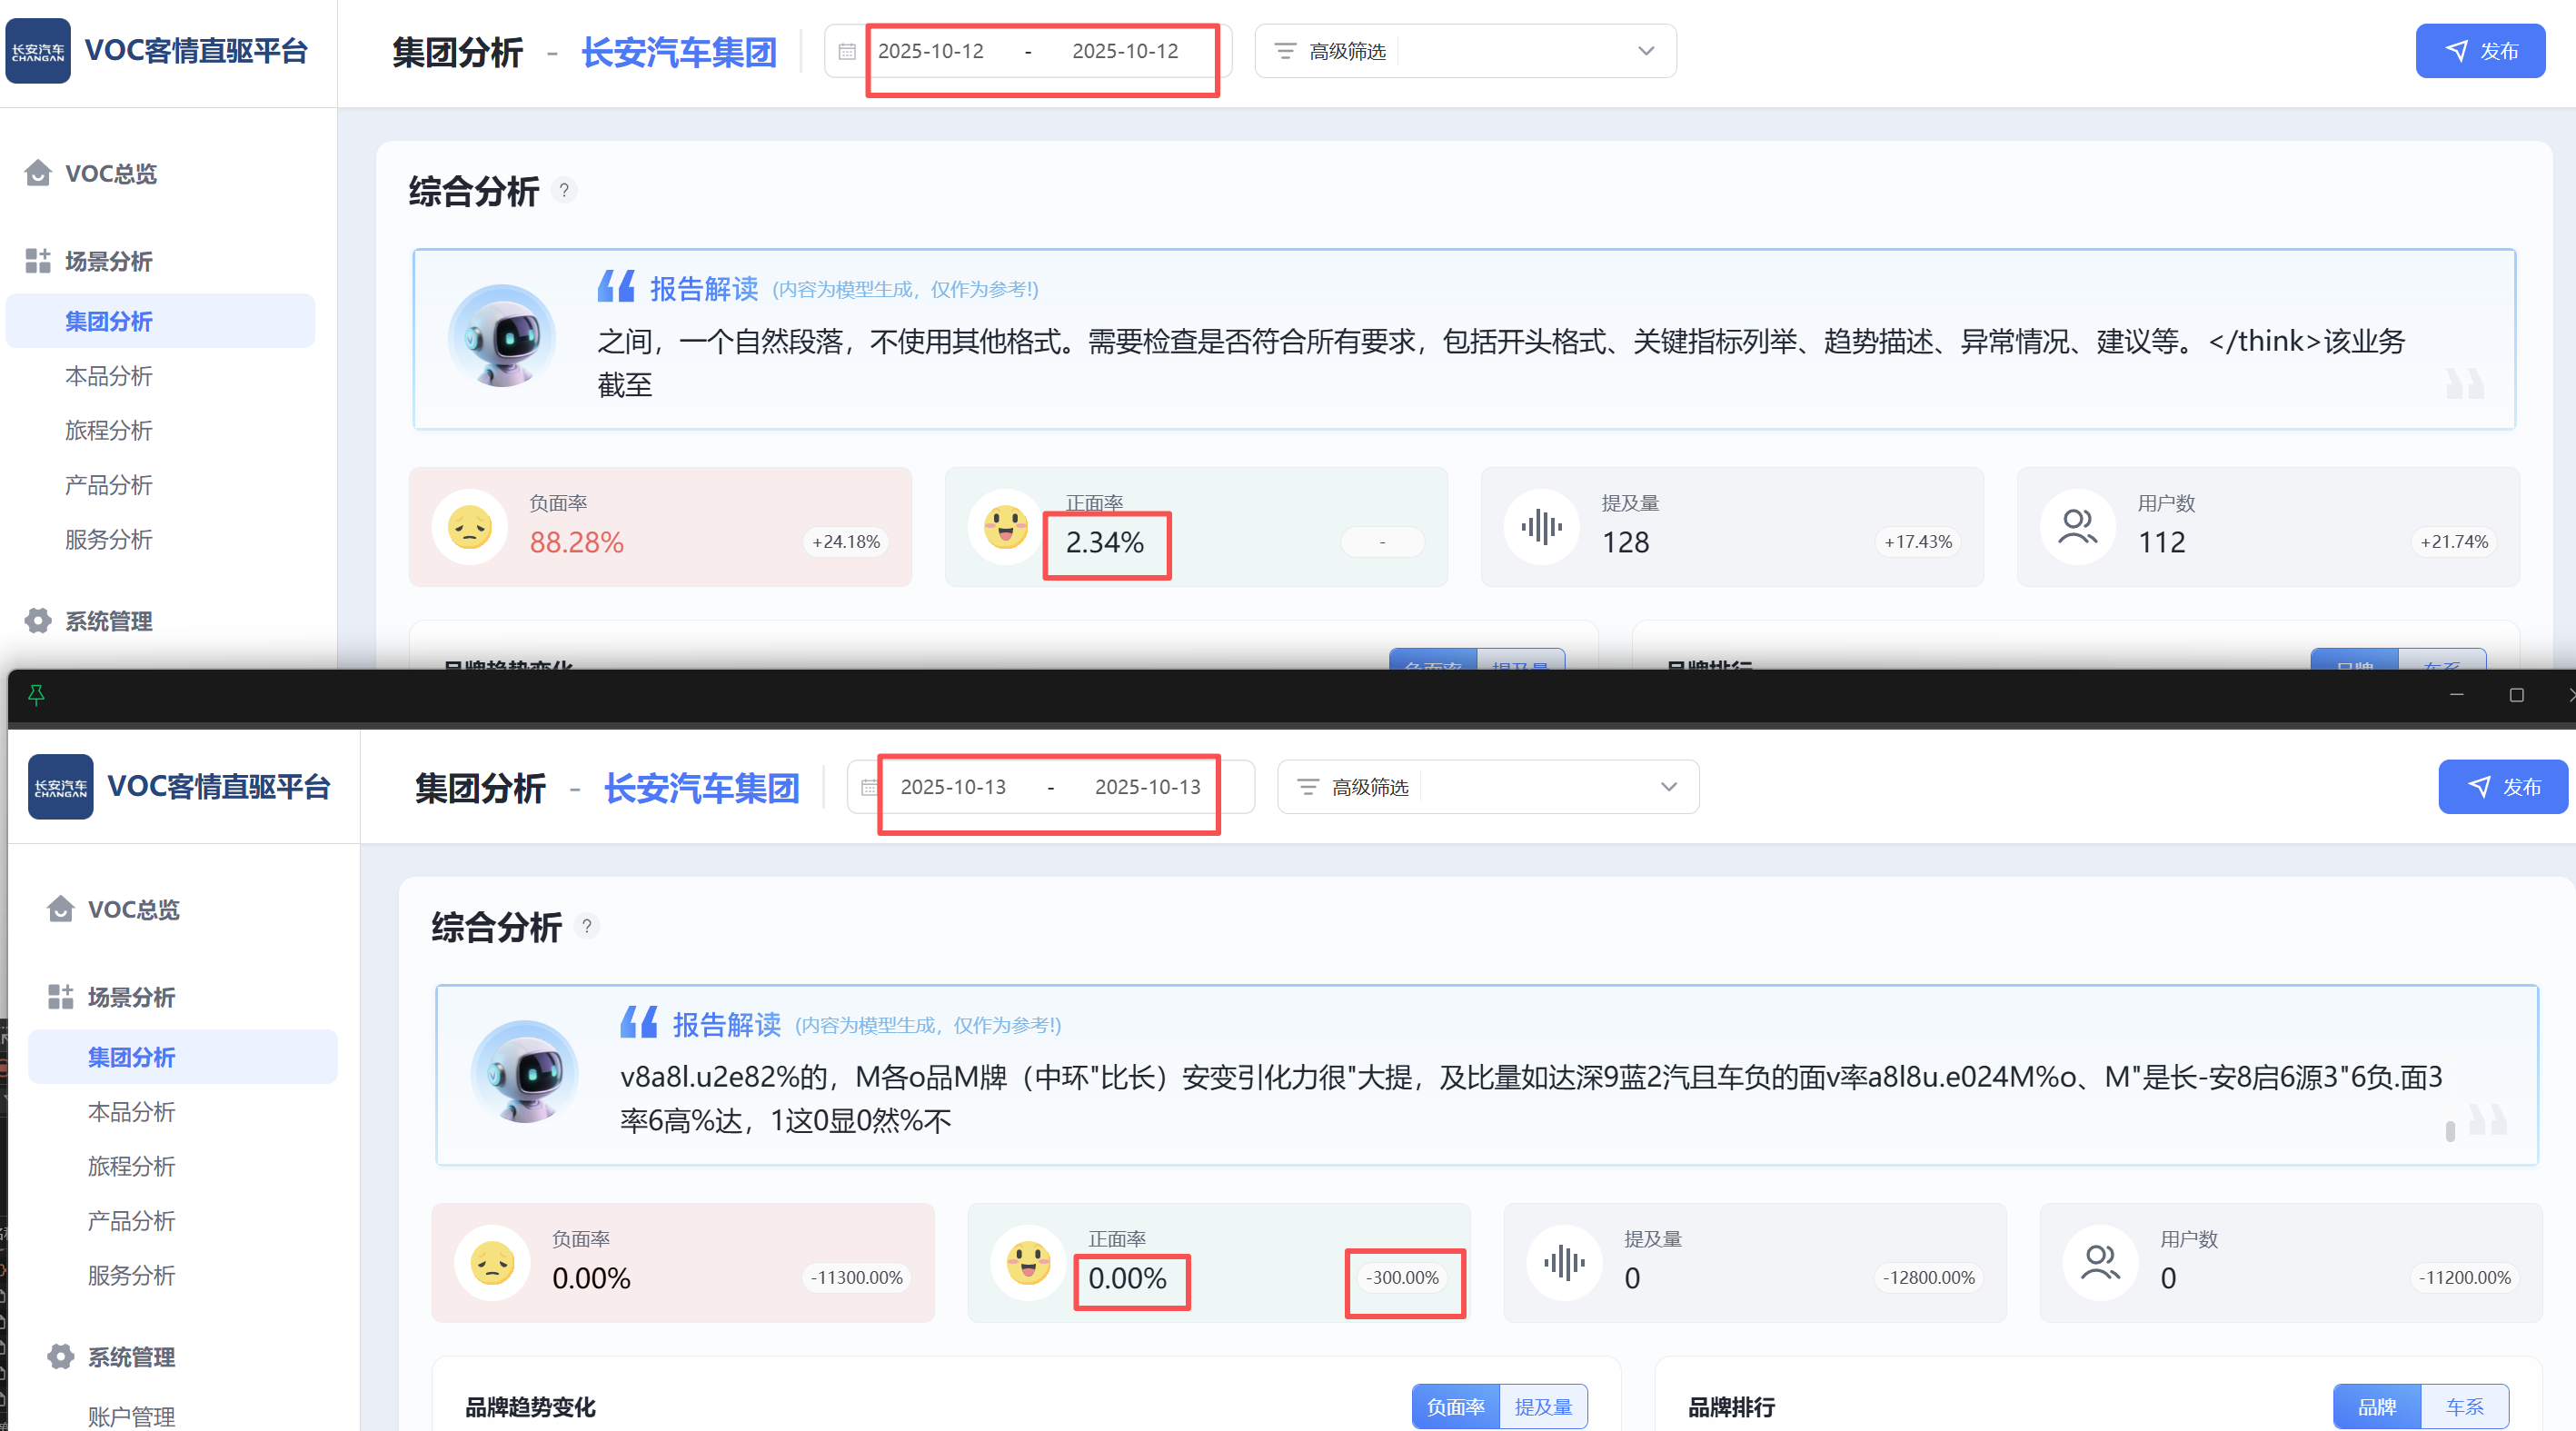Click the 2025-10-13 start date field

pos(953,787)
